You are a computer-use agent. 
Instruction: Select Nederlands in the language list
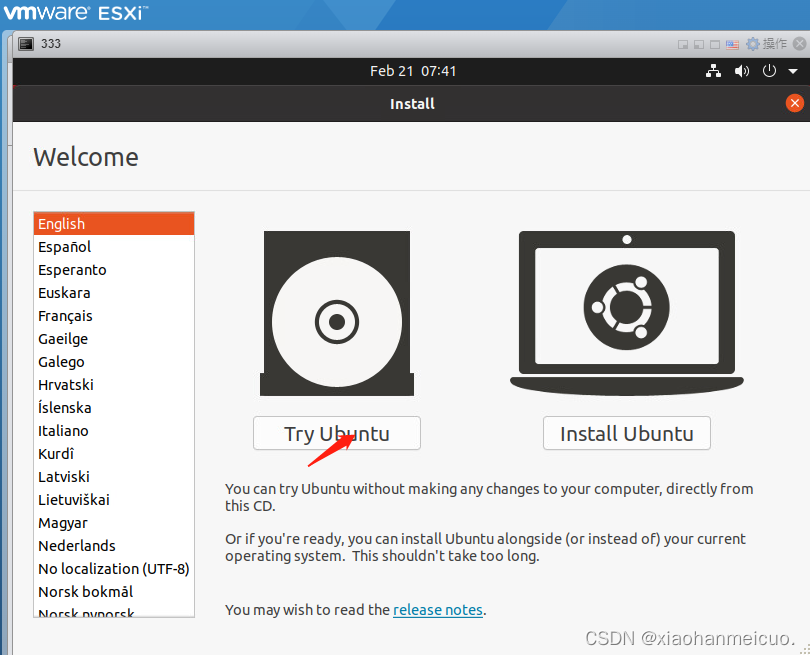click(x=114, y=545)
